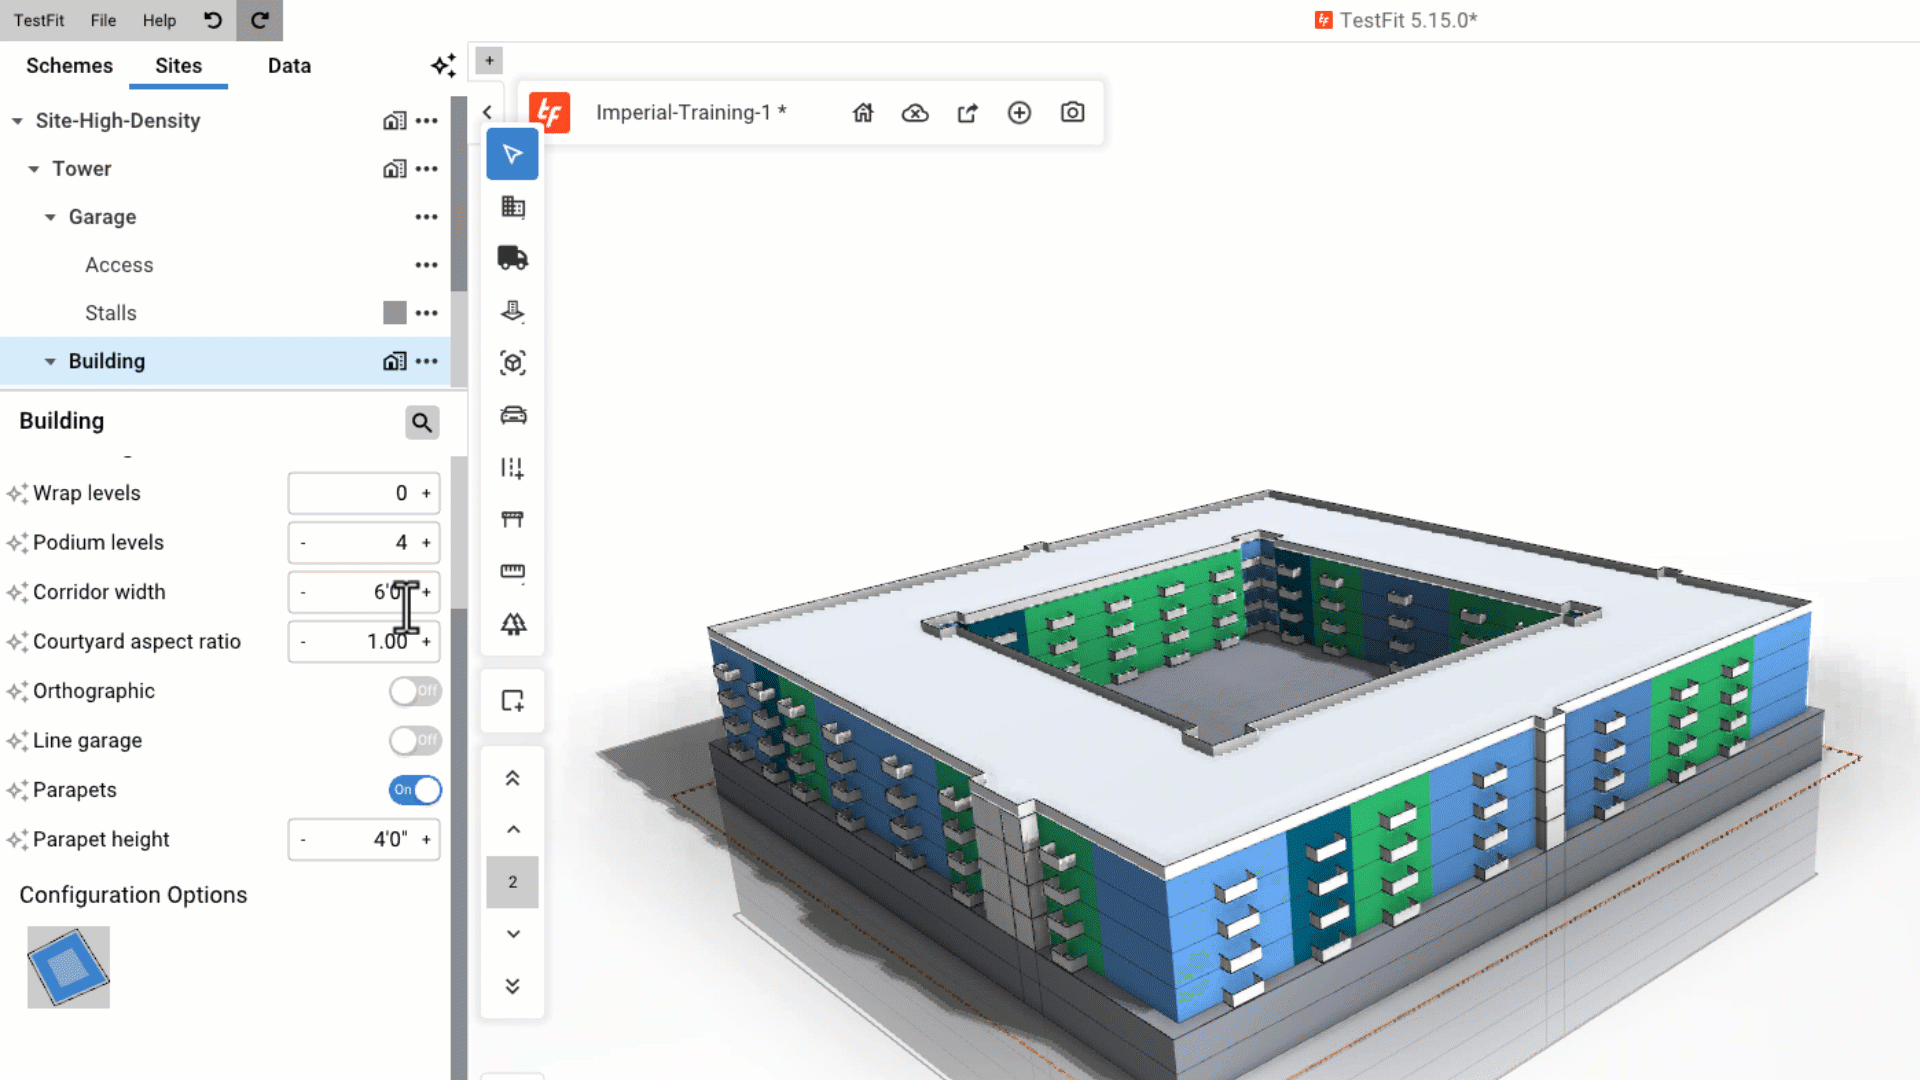Open the File menu
Screen dimensions: 1920x1080
[x=103, y=20]
